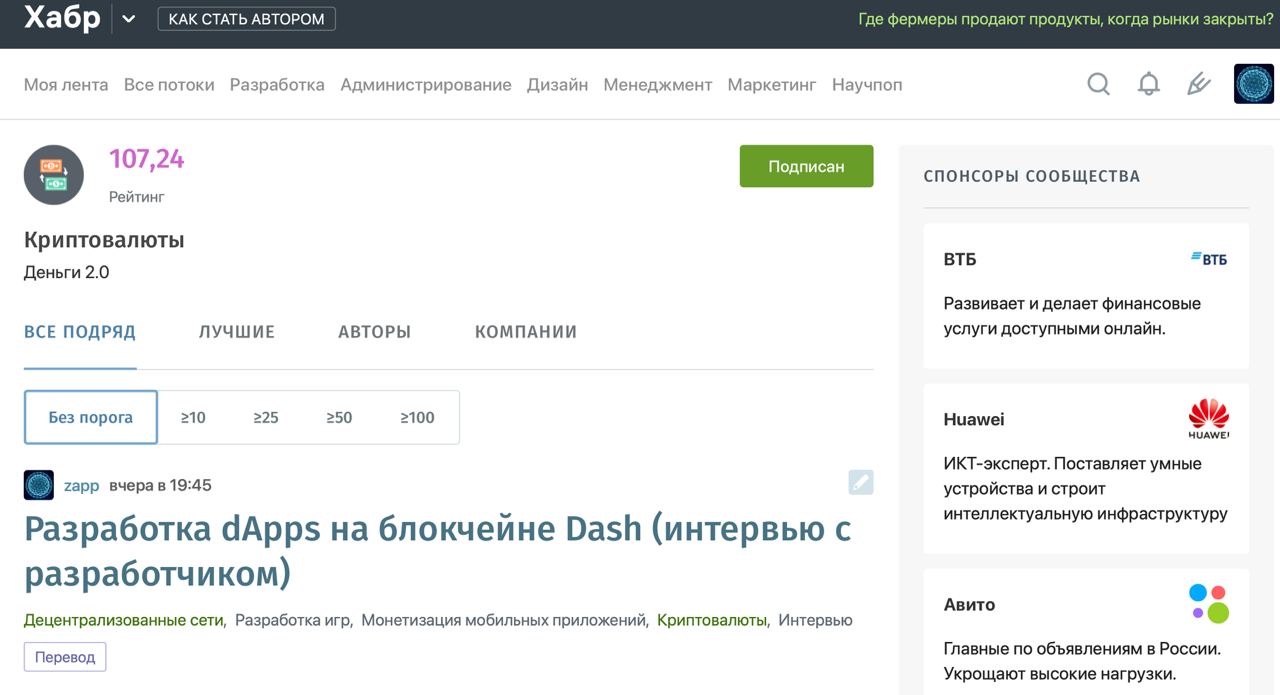Open the КОМПАНИИ tab
The height and width of the screenshot is (695, 1280).
pos(526,332)
